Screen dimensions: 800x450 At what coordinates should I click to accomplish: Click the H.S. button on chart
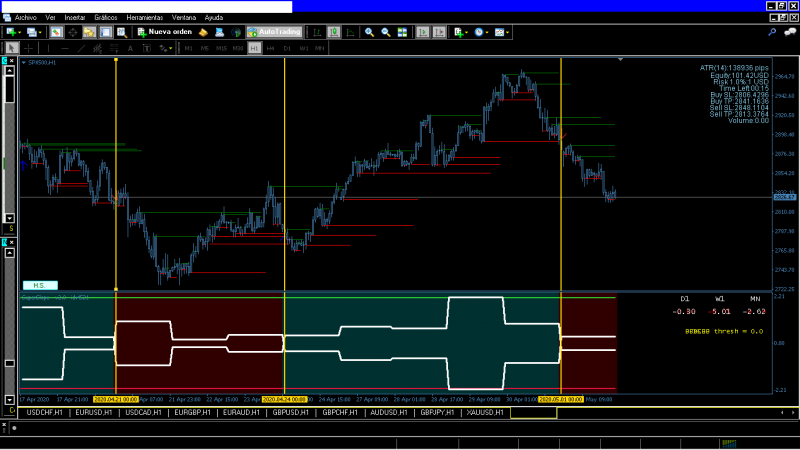[40, 285]
